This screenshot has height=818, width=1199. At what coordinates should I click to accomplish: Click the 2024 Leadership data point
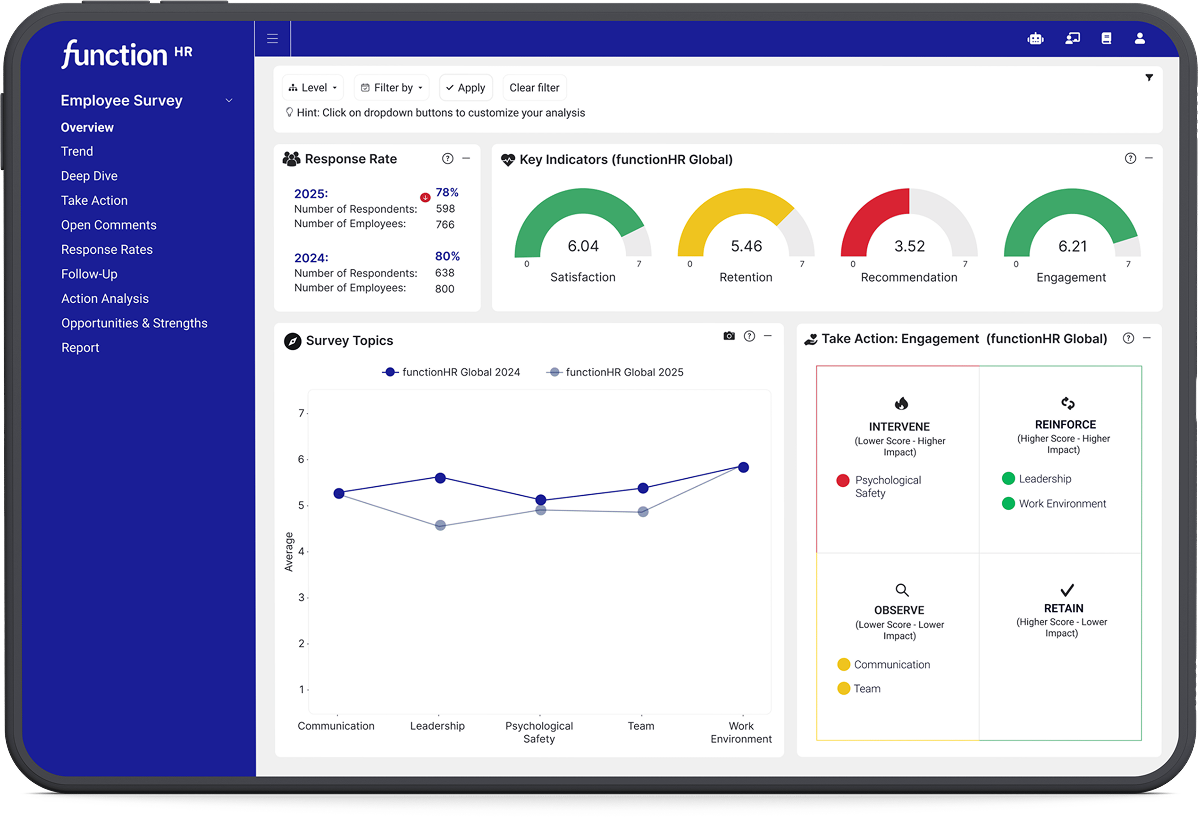pyautogui.click(x=440, y=478)
